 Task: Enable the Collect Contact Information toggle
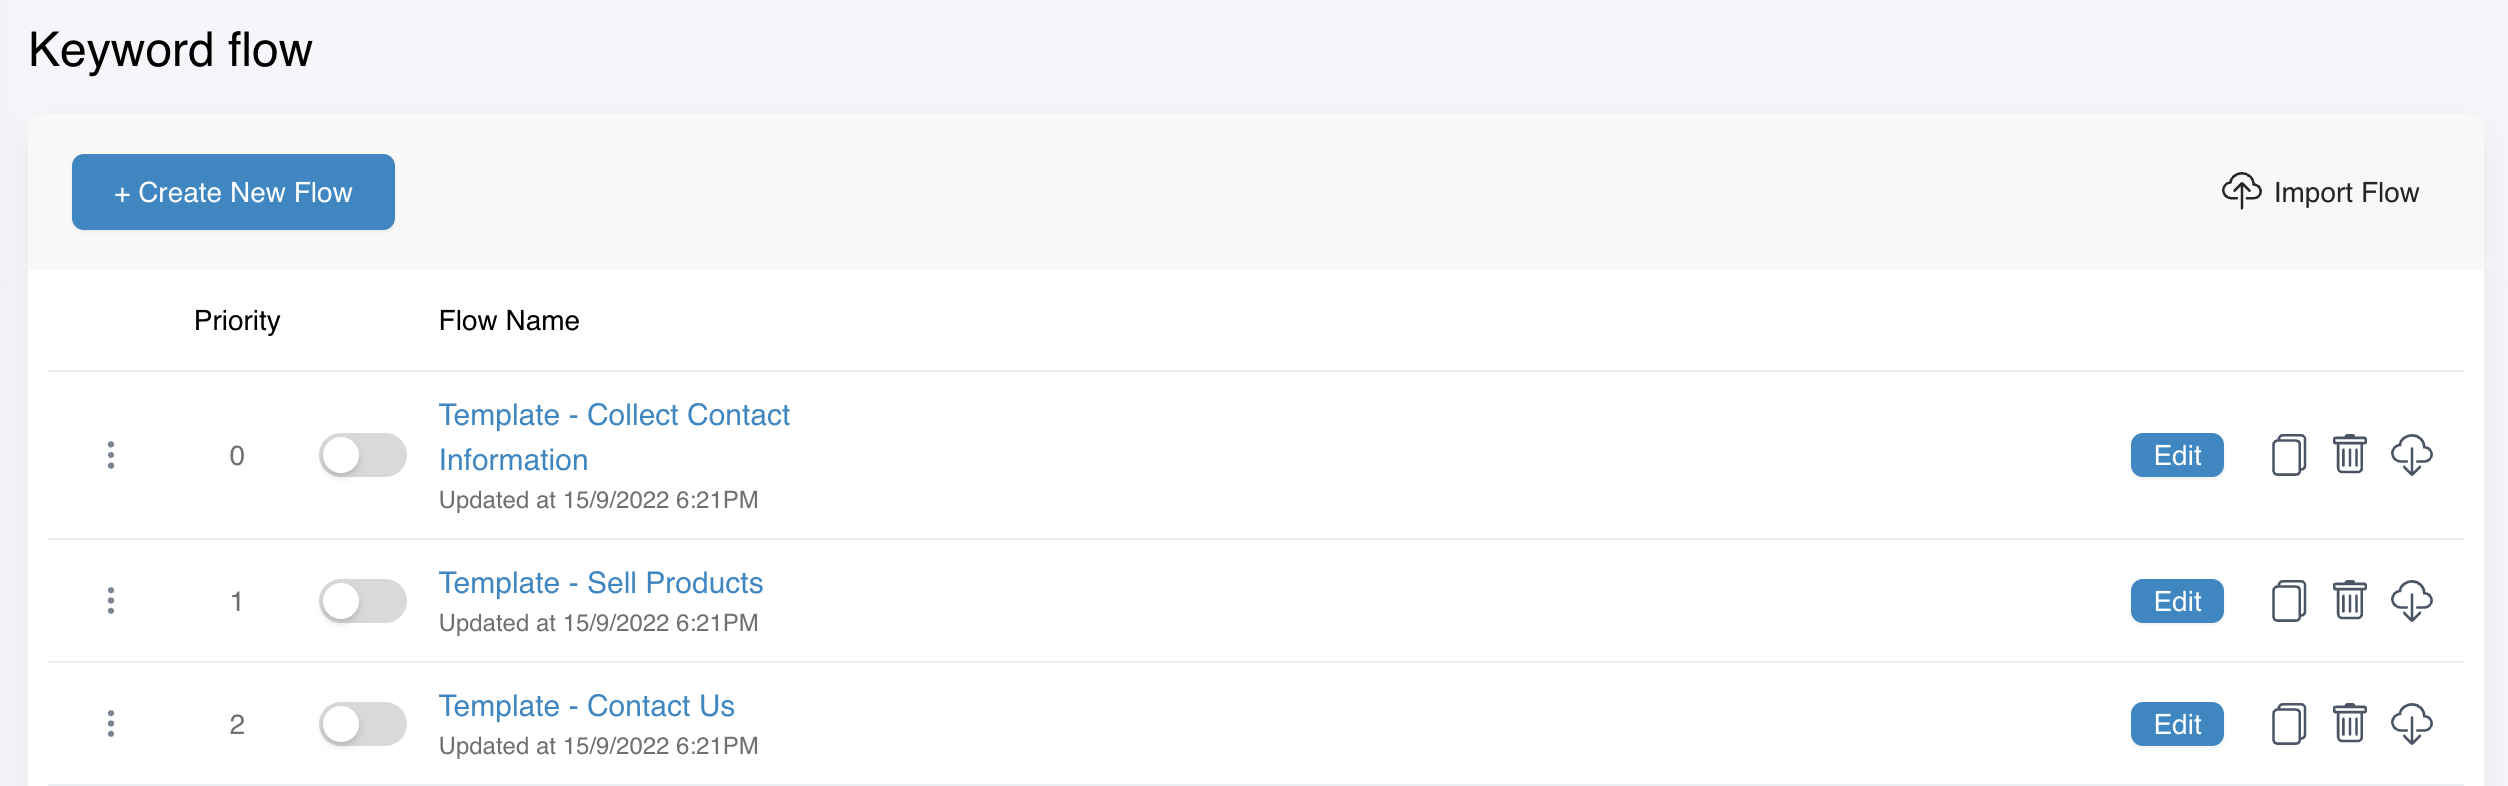click(x=362, y=455)
